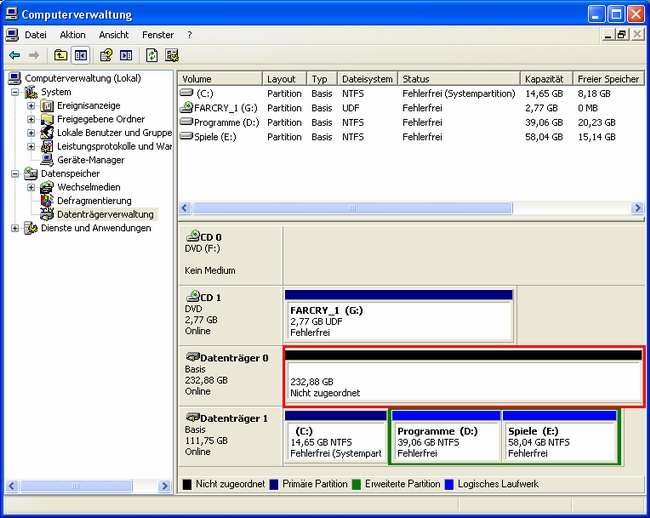Screen dimensions: 650x518
Task: Click the Freigegebene Ordner folder icon
Action: (x=47, y=119)
